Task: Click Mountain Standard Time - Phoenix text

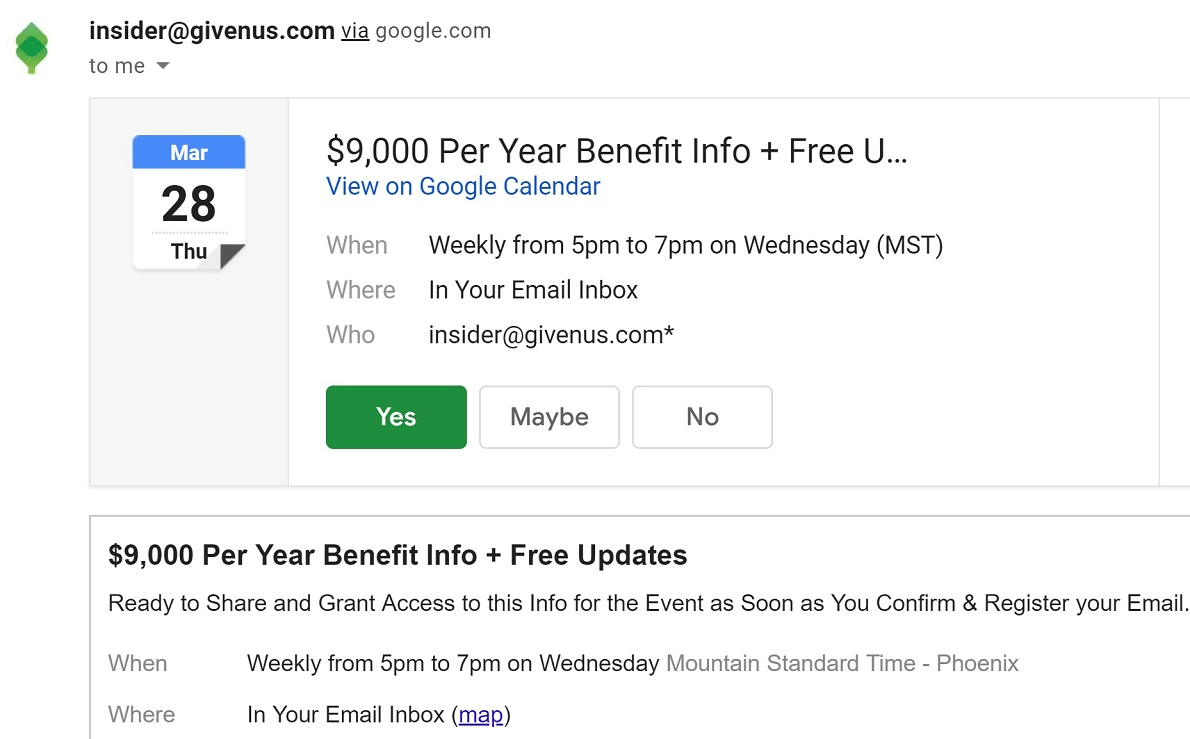Action: (842, 664)
